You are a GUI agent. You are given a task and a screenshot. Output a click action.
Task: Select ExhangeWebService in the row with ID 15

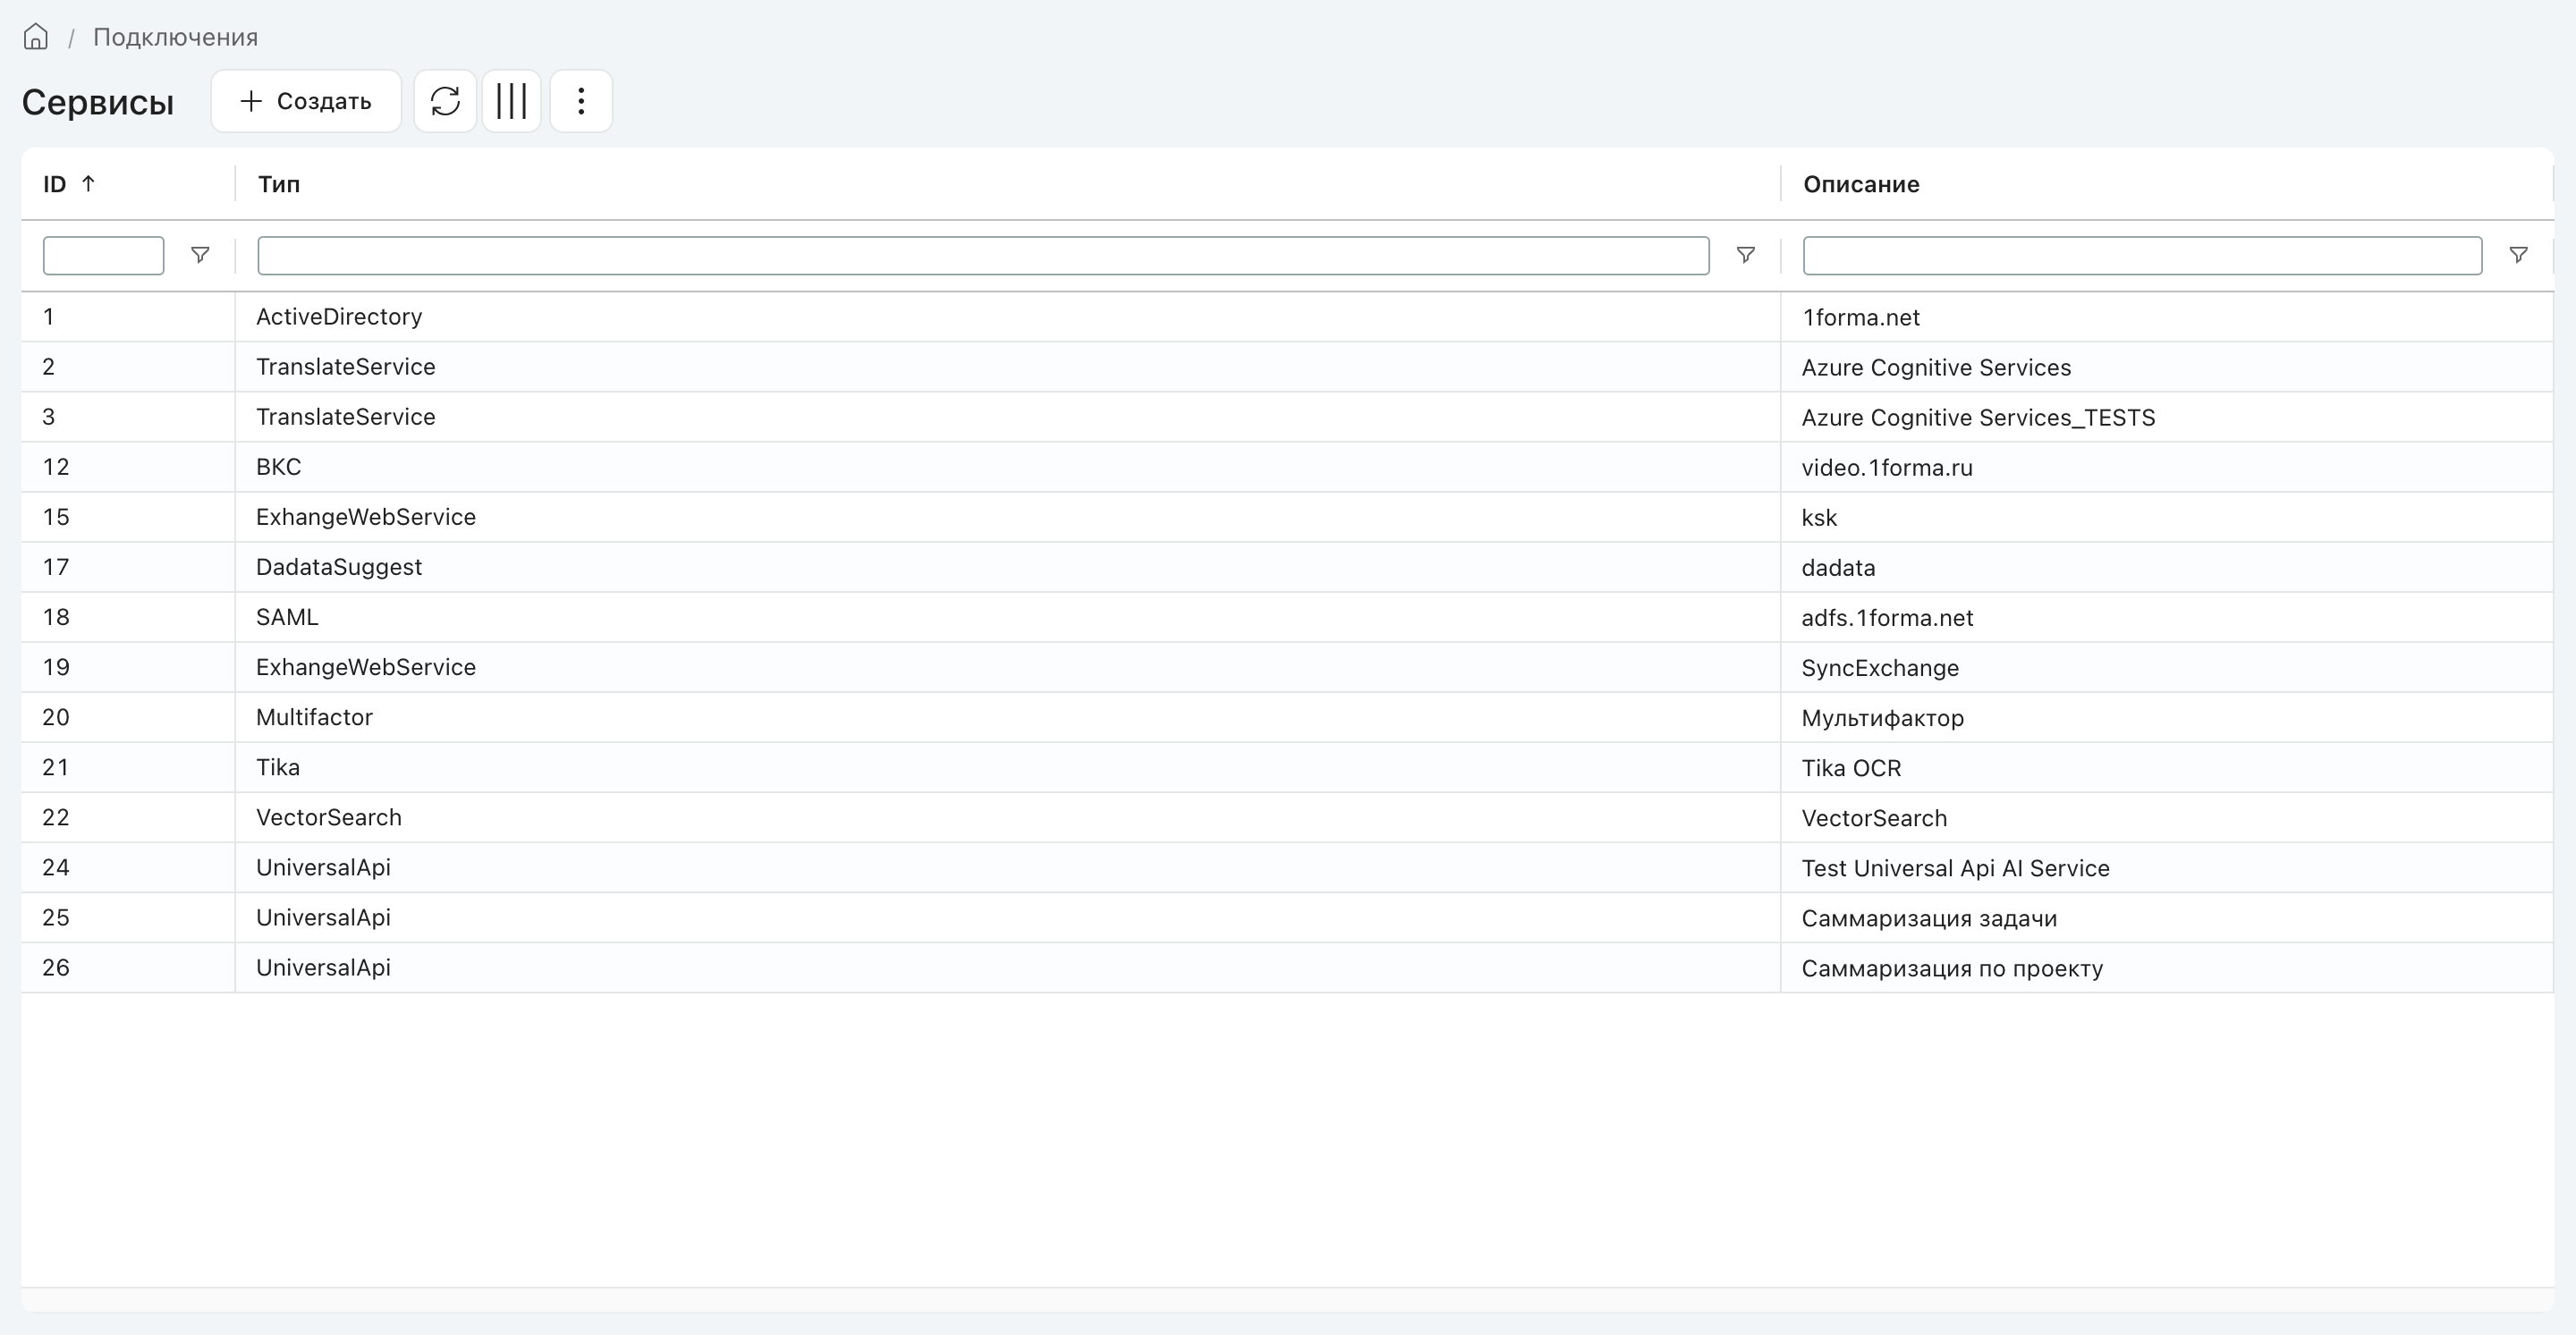pos(1007,517)
